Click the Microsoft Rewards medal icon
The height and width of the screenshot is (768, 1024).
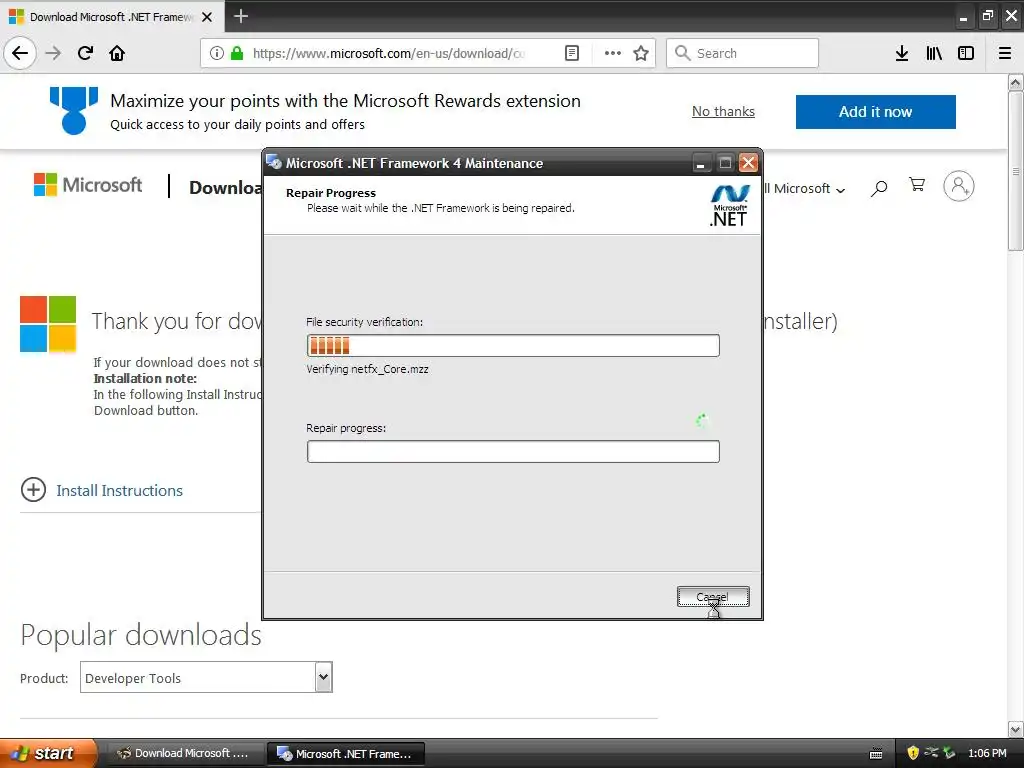pos(74,111)
